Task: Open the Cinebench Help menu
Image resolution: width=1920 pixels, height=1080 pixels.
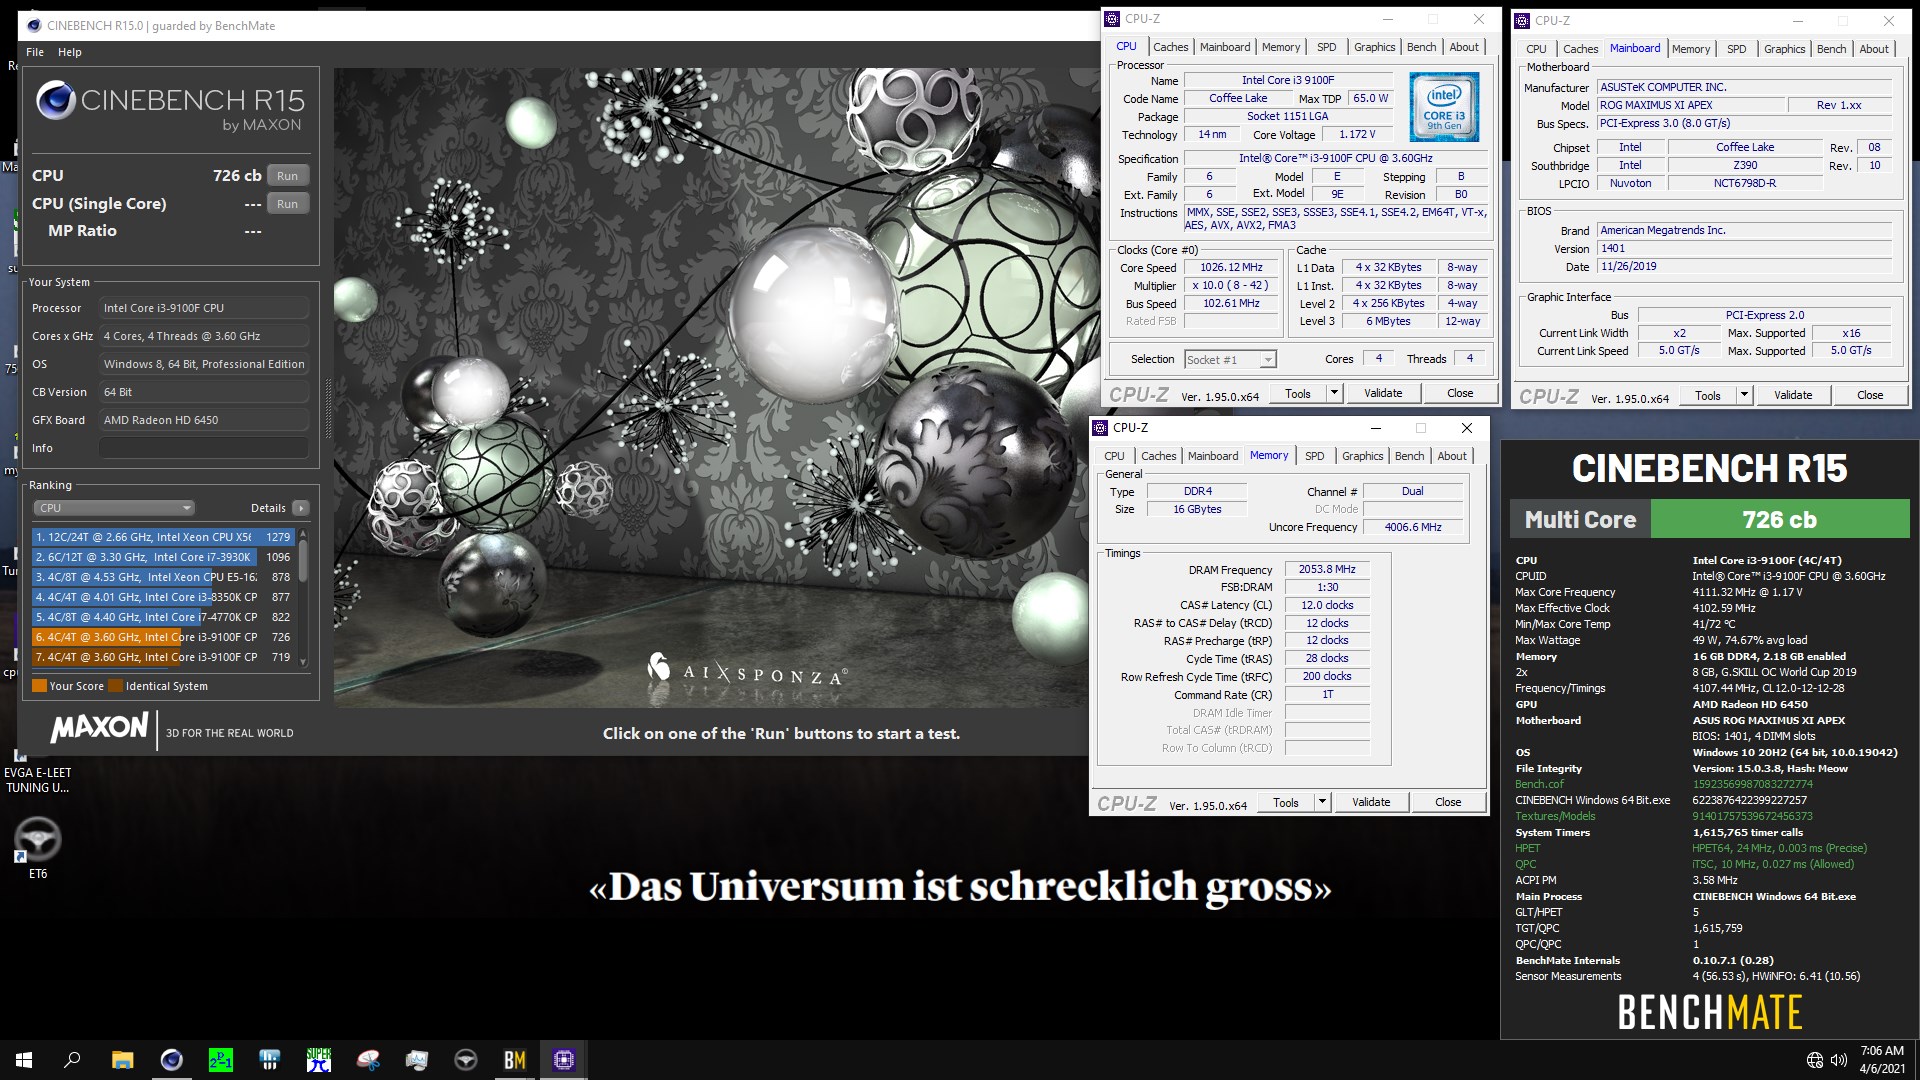Action: coord(70,52)
